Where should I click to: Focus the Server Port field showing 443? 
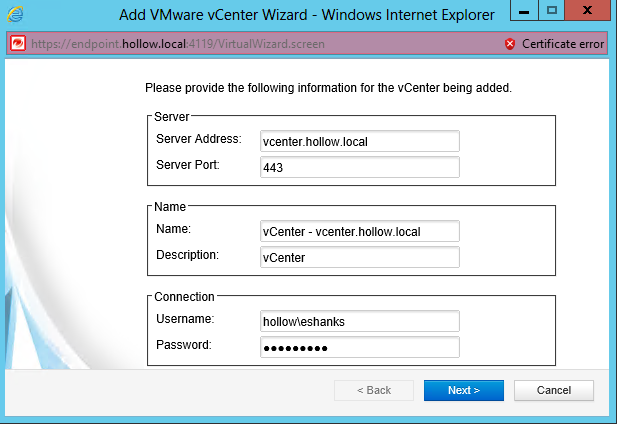(x=359, y=167)
